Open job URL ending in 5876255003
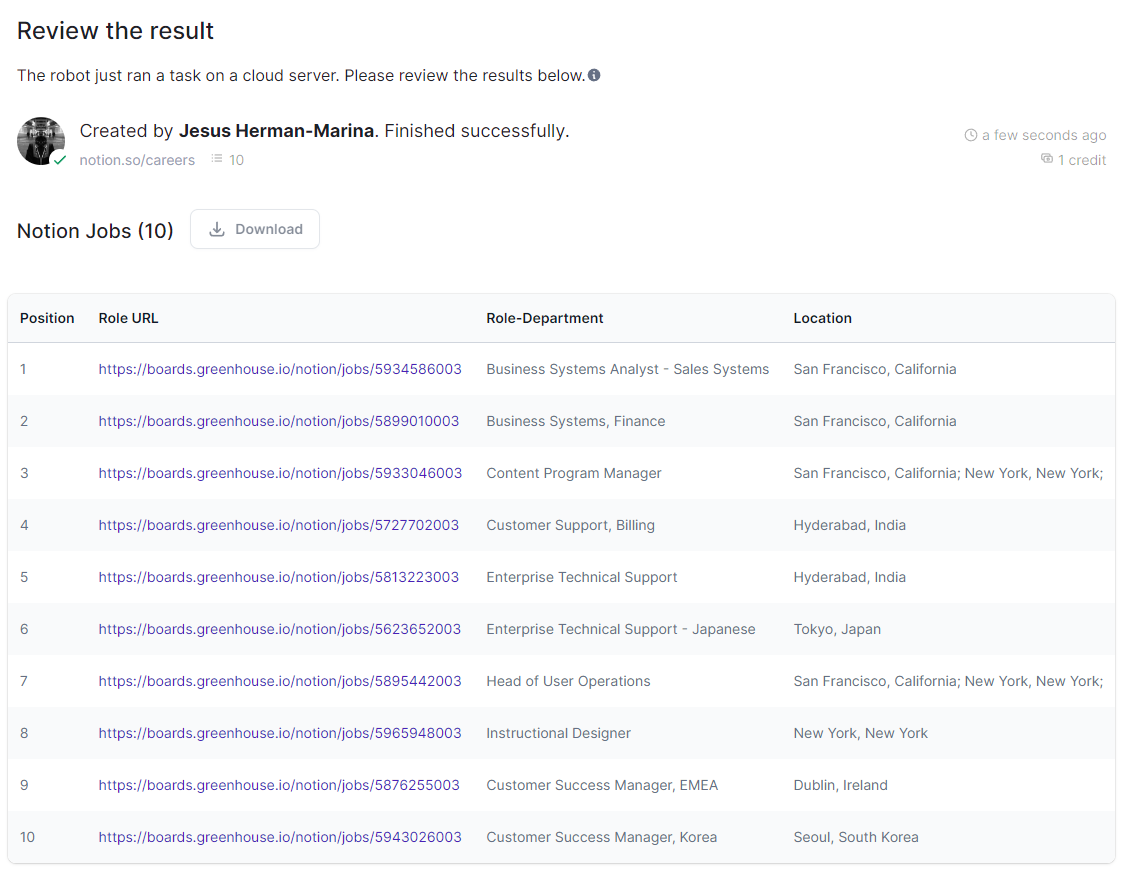Image resolution: width=1147 pixels, height=889 pixels. coord(279,785)
